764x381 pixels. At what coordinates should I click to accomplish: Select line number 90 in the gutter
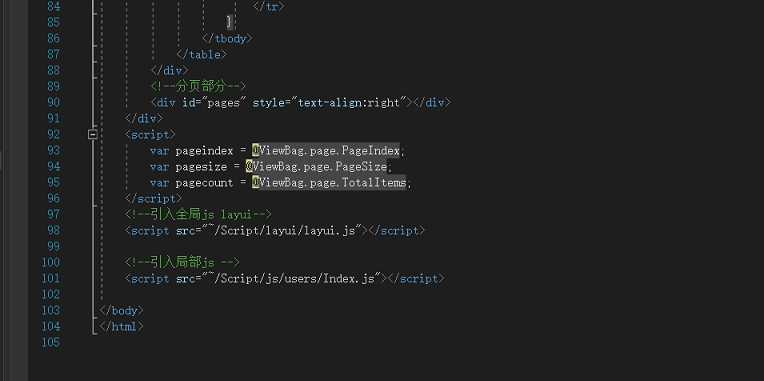54,102
